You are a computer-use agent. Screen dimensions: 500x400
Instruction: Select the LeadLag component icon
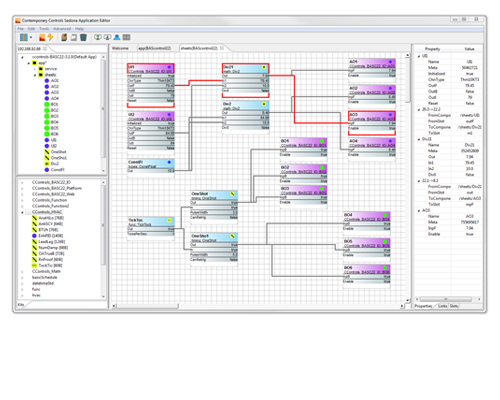click(34, 242)
